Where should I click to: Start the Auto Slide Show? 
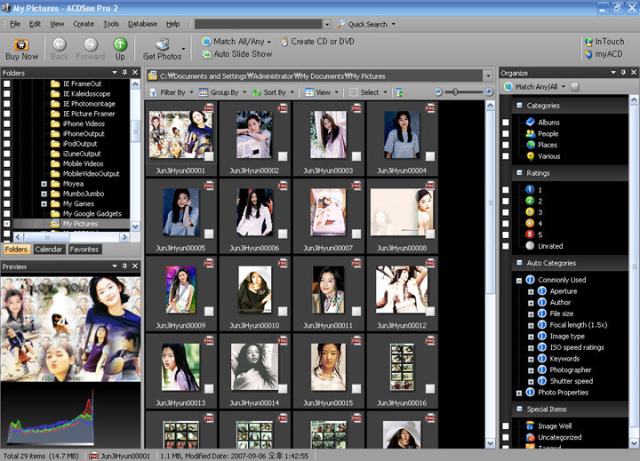[x=237, y=54]
